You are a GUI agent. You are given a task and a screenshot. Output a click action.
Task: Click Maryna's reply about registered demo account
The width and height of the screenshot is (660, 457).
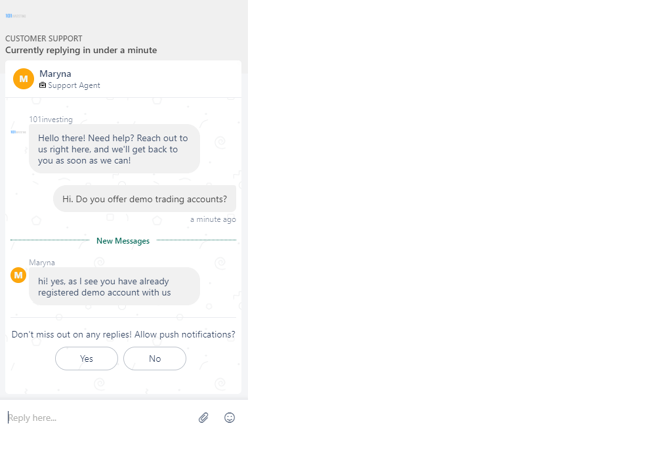(114, 287)
